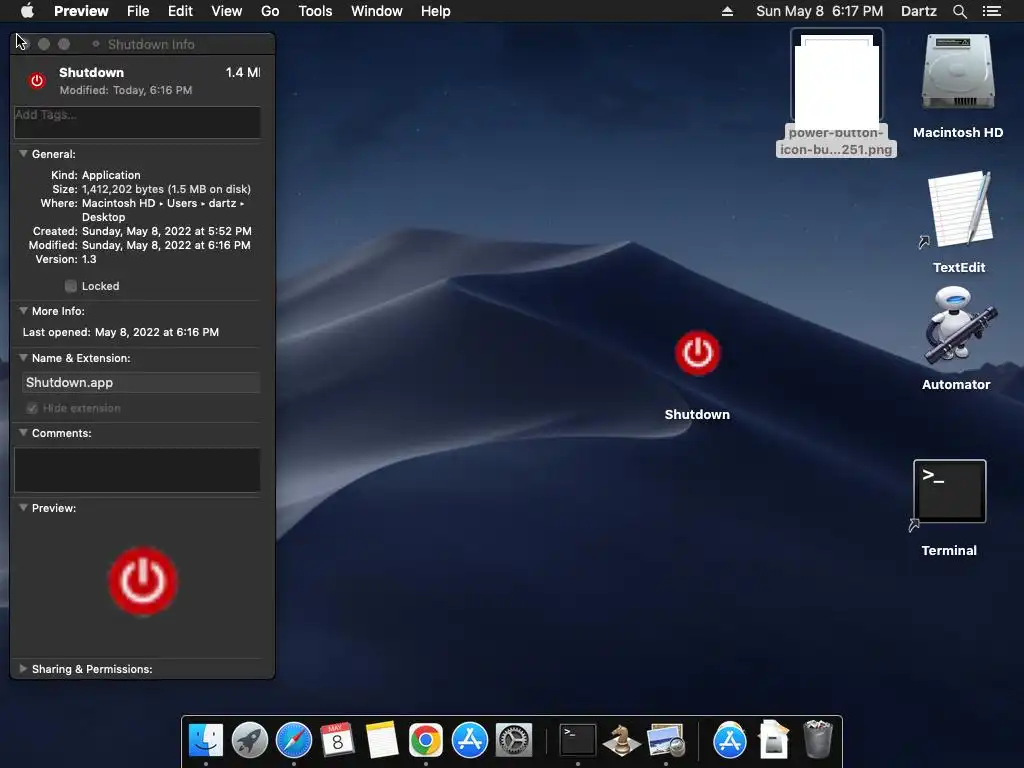Open Spotlight search in menu bar
This screenshot has width=1024, height=768.
point(959,11)
